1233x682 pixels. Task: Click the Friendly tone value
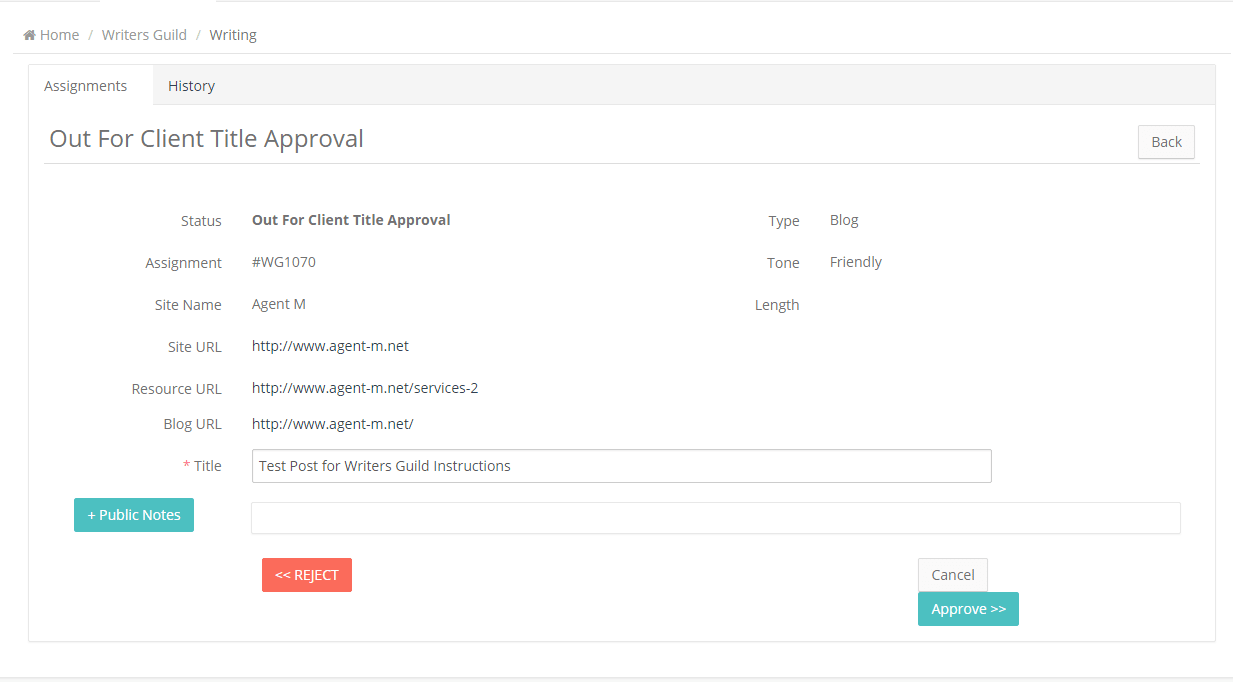coord(856,262)
